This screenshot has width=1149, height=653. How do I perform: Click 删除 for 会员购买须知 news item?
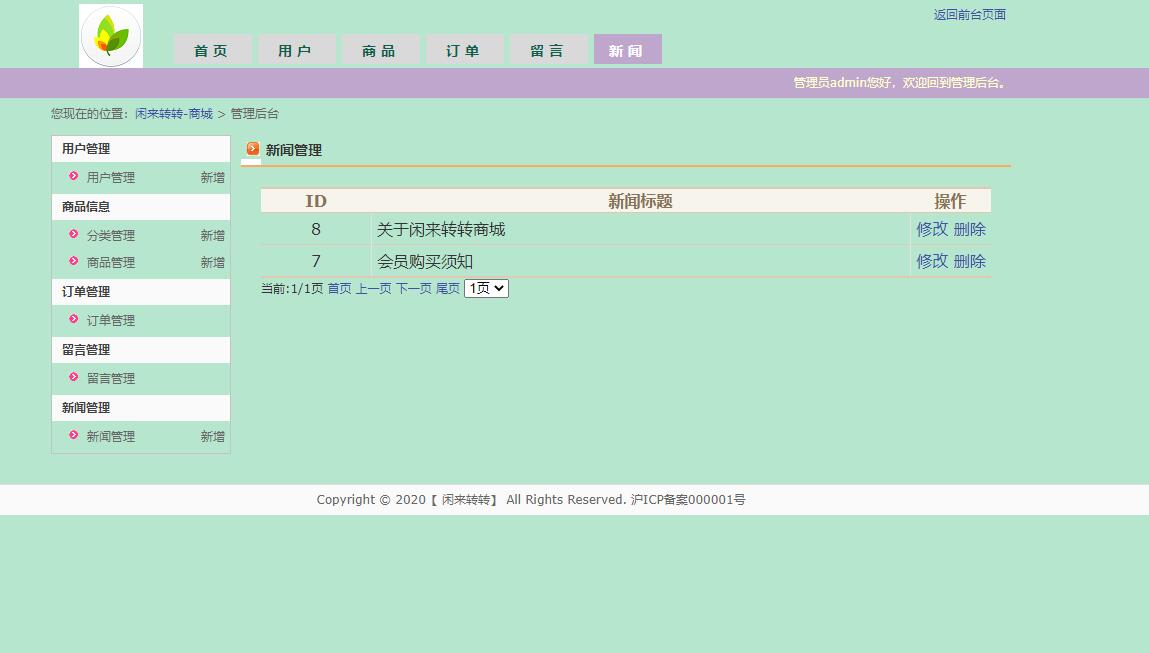click(x=972, y=261)
